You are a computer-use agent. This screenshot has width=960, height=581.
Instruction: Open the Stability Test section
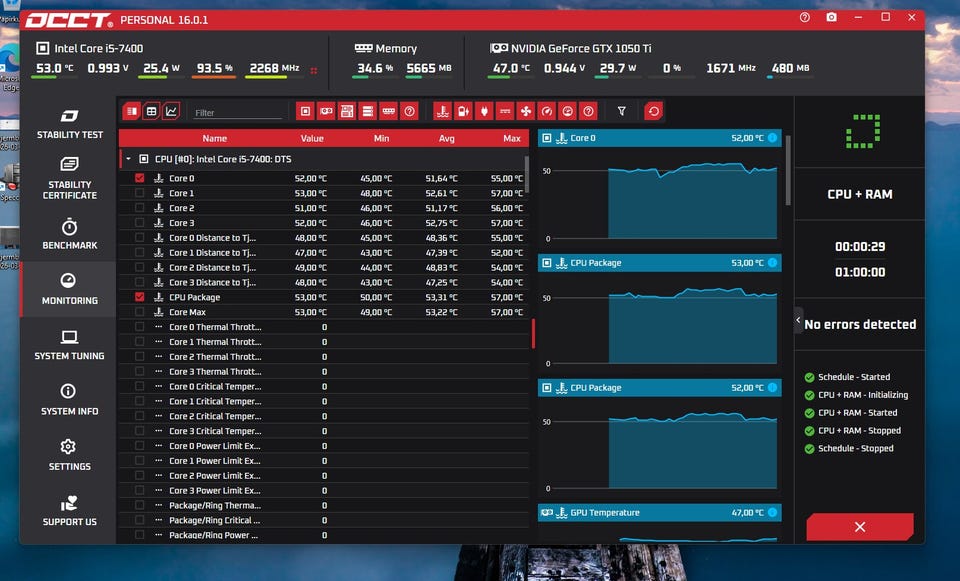coord(70,124)
